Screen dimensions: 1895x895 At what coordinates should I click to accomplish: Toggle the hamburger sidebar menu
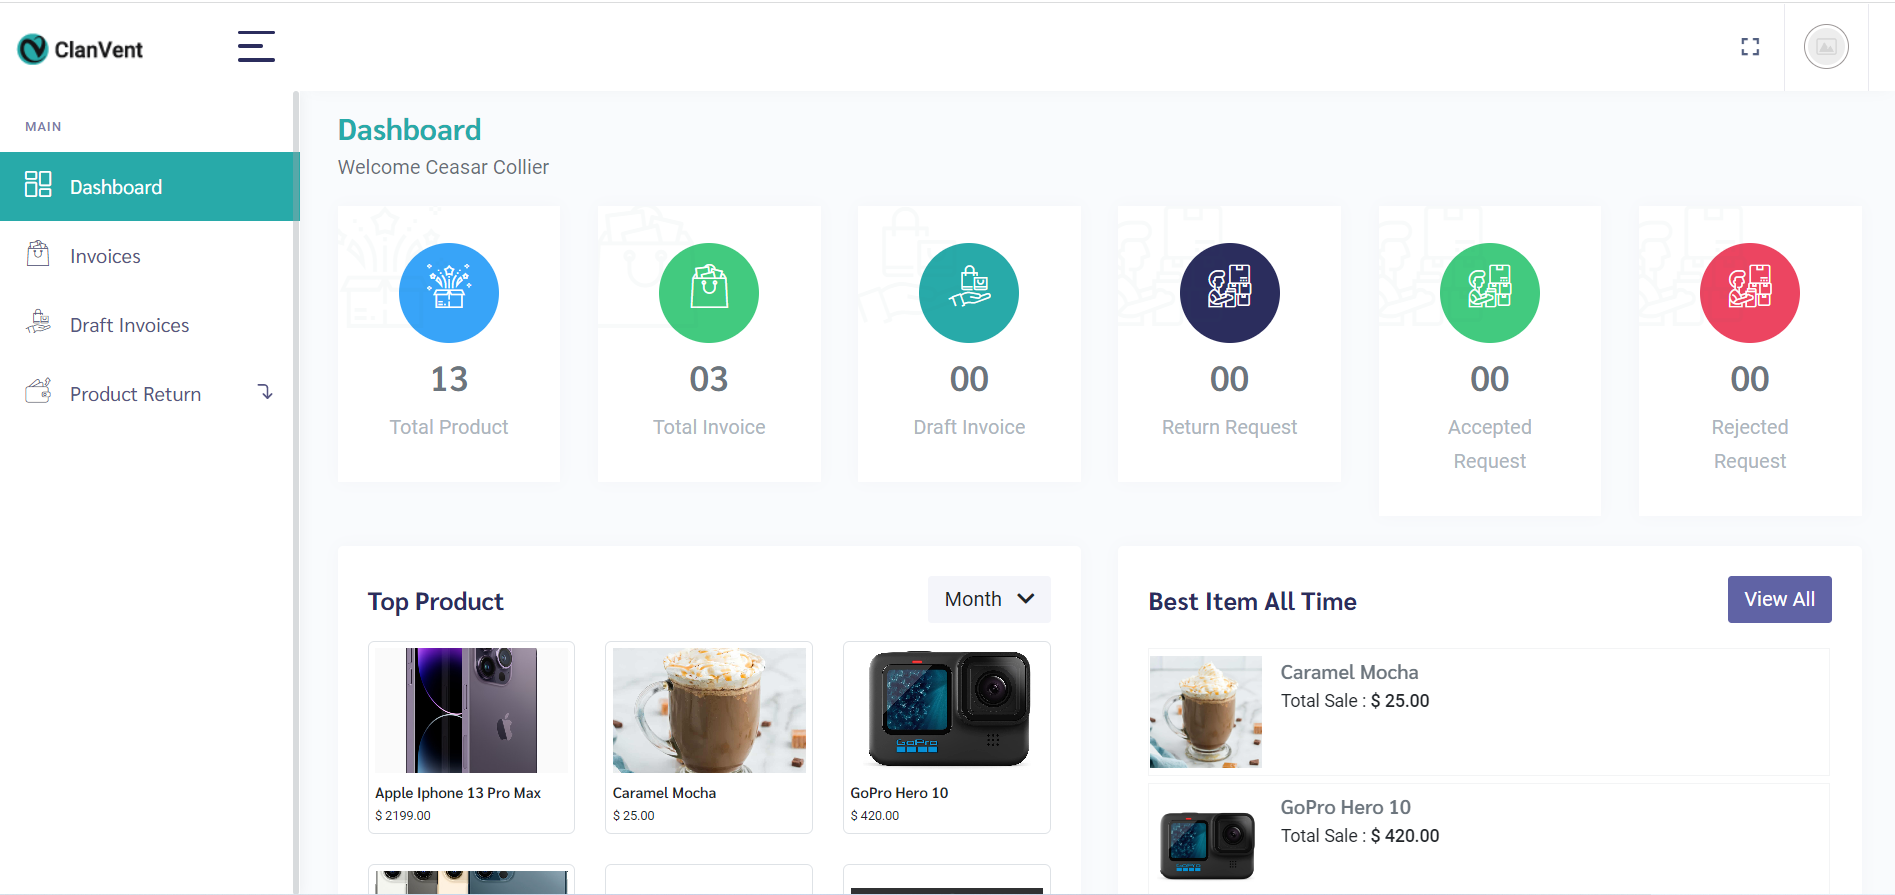click(x=256, y=47)
